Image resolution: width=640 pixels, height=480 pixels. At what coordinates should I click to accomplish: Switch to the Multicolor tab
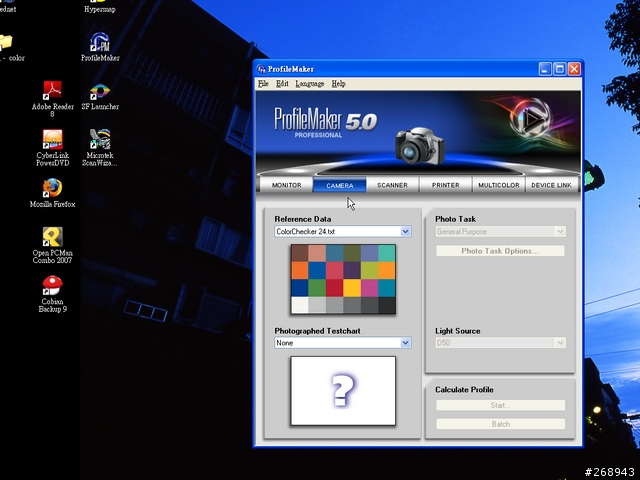tap(499, 185)
